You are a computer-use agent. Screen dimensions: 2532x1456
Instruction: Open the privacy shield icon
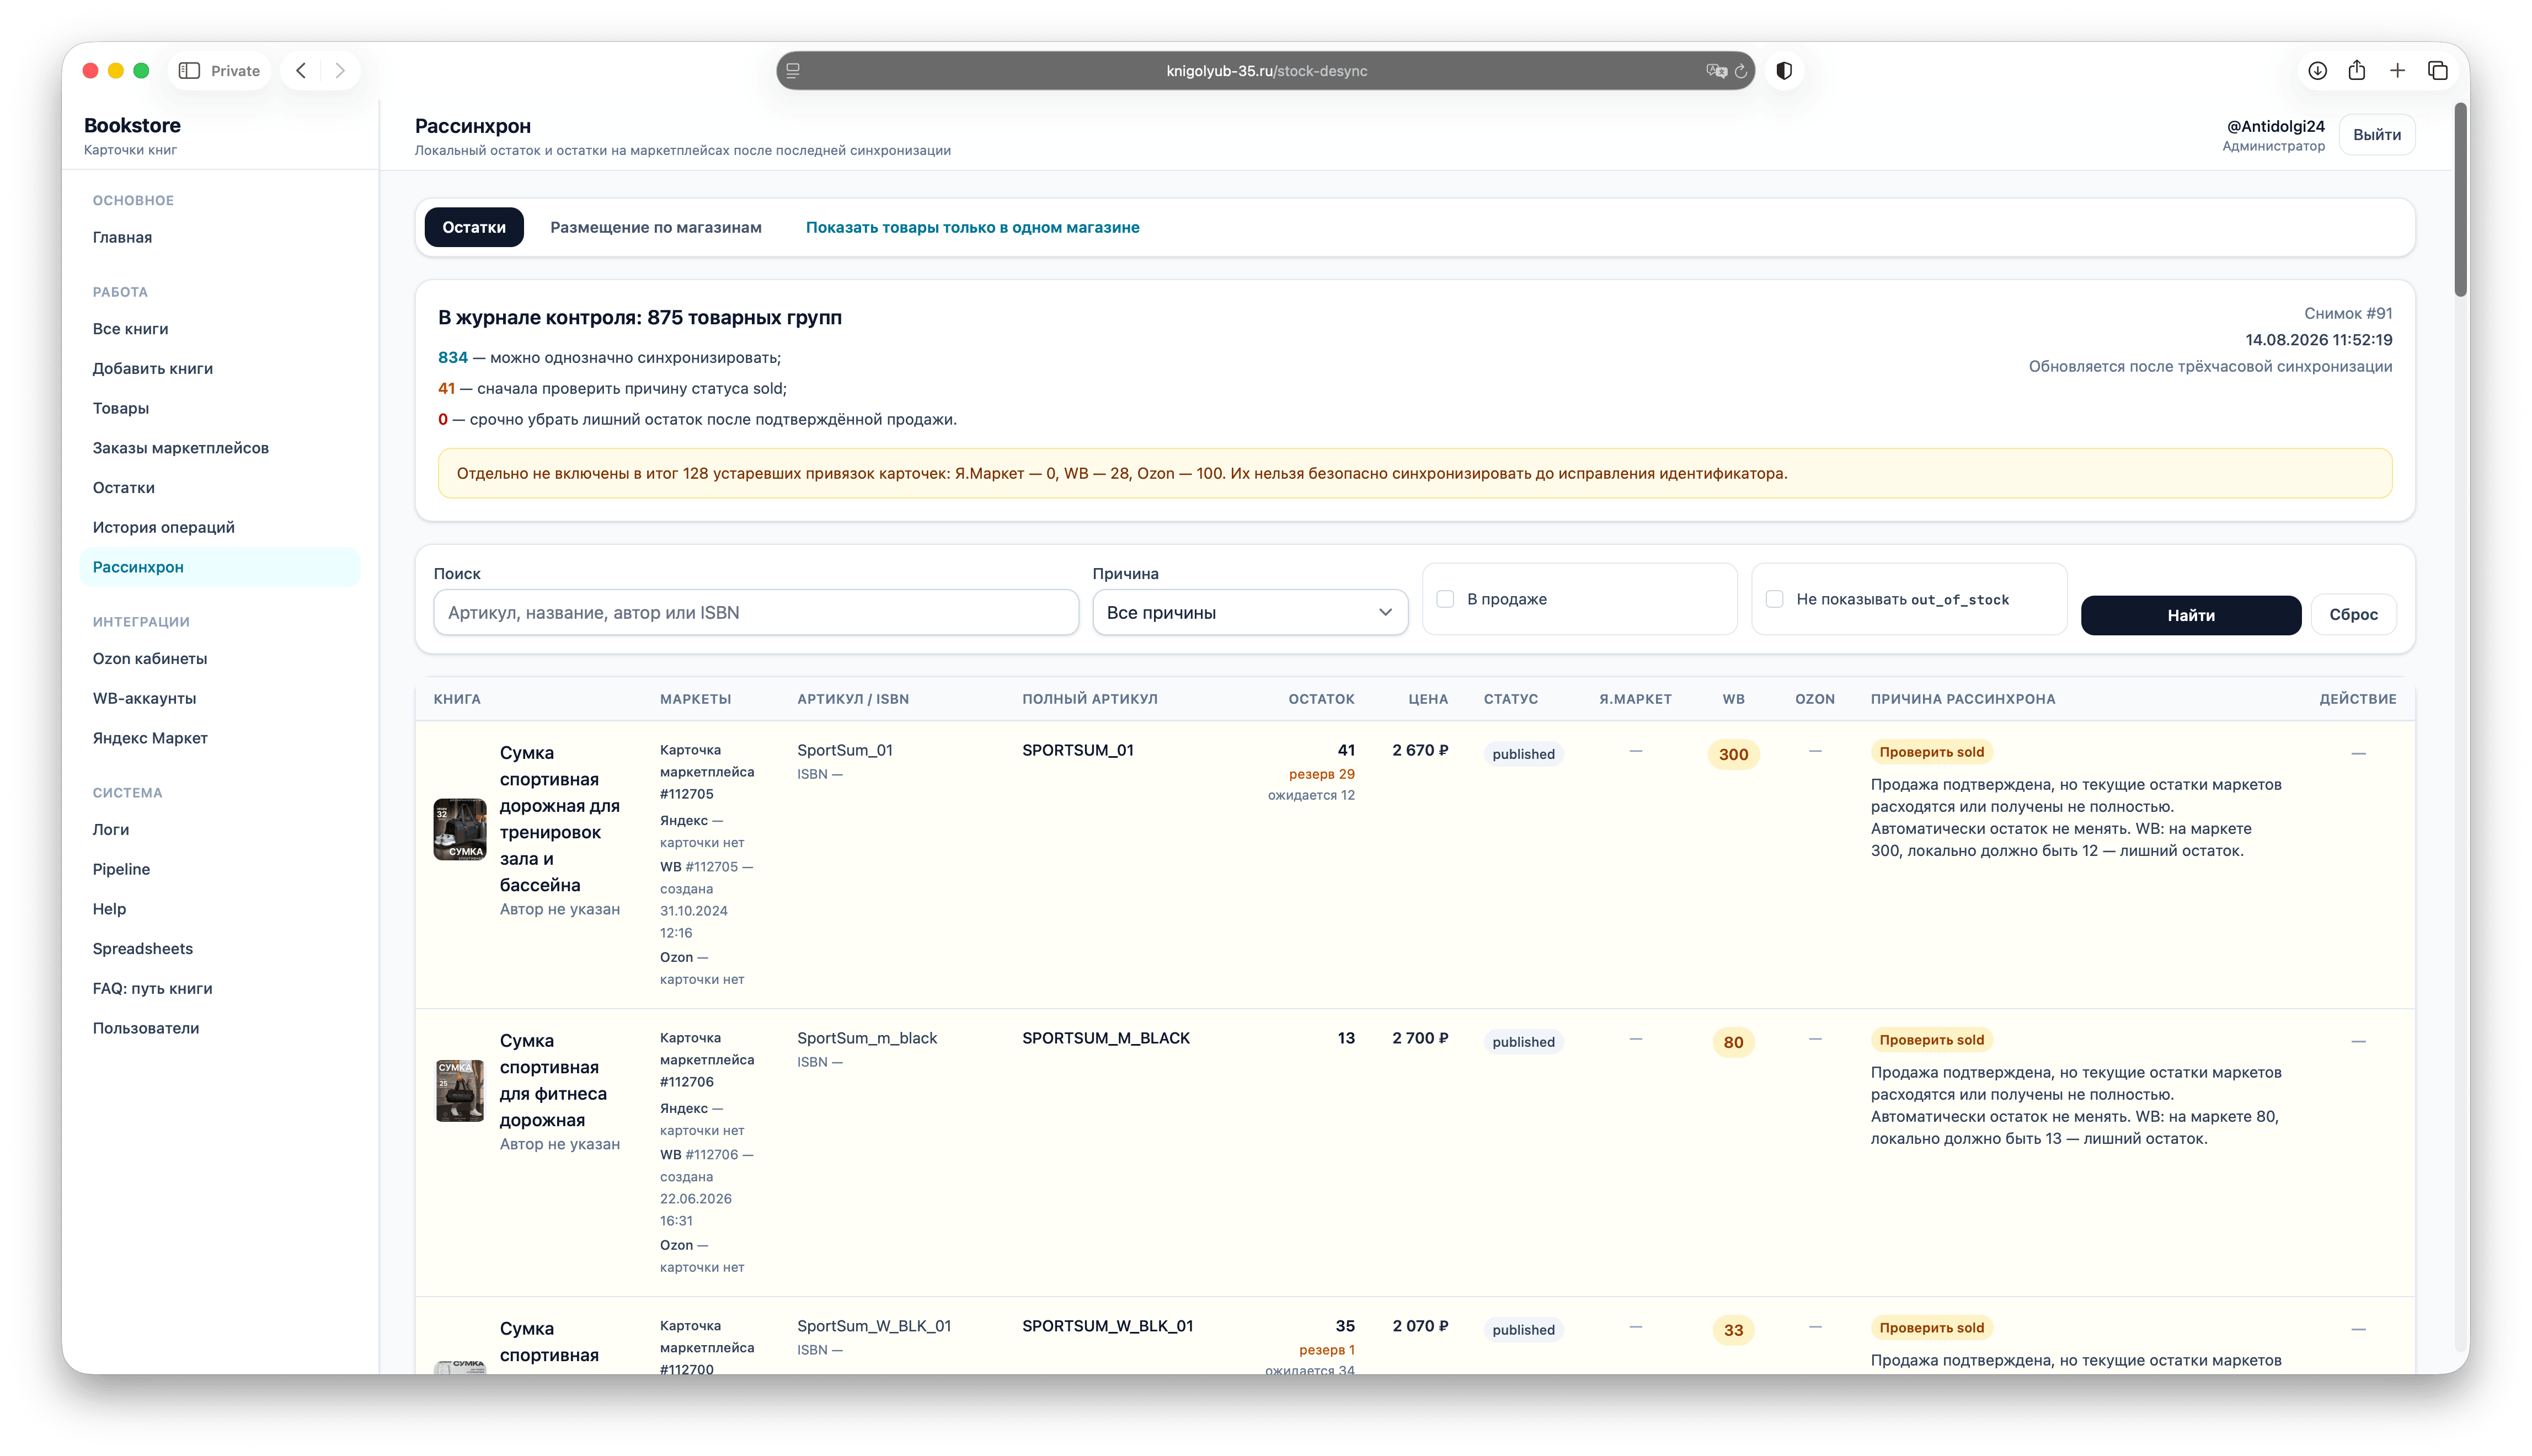pos(1784,70)
